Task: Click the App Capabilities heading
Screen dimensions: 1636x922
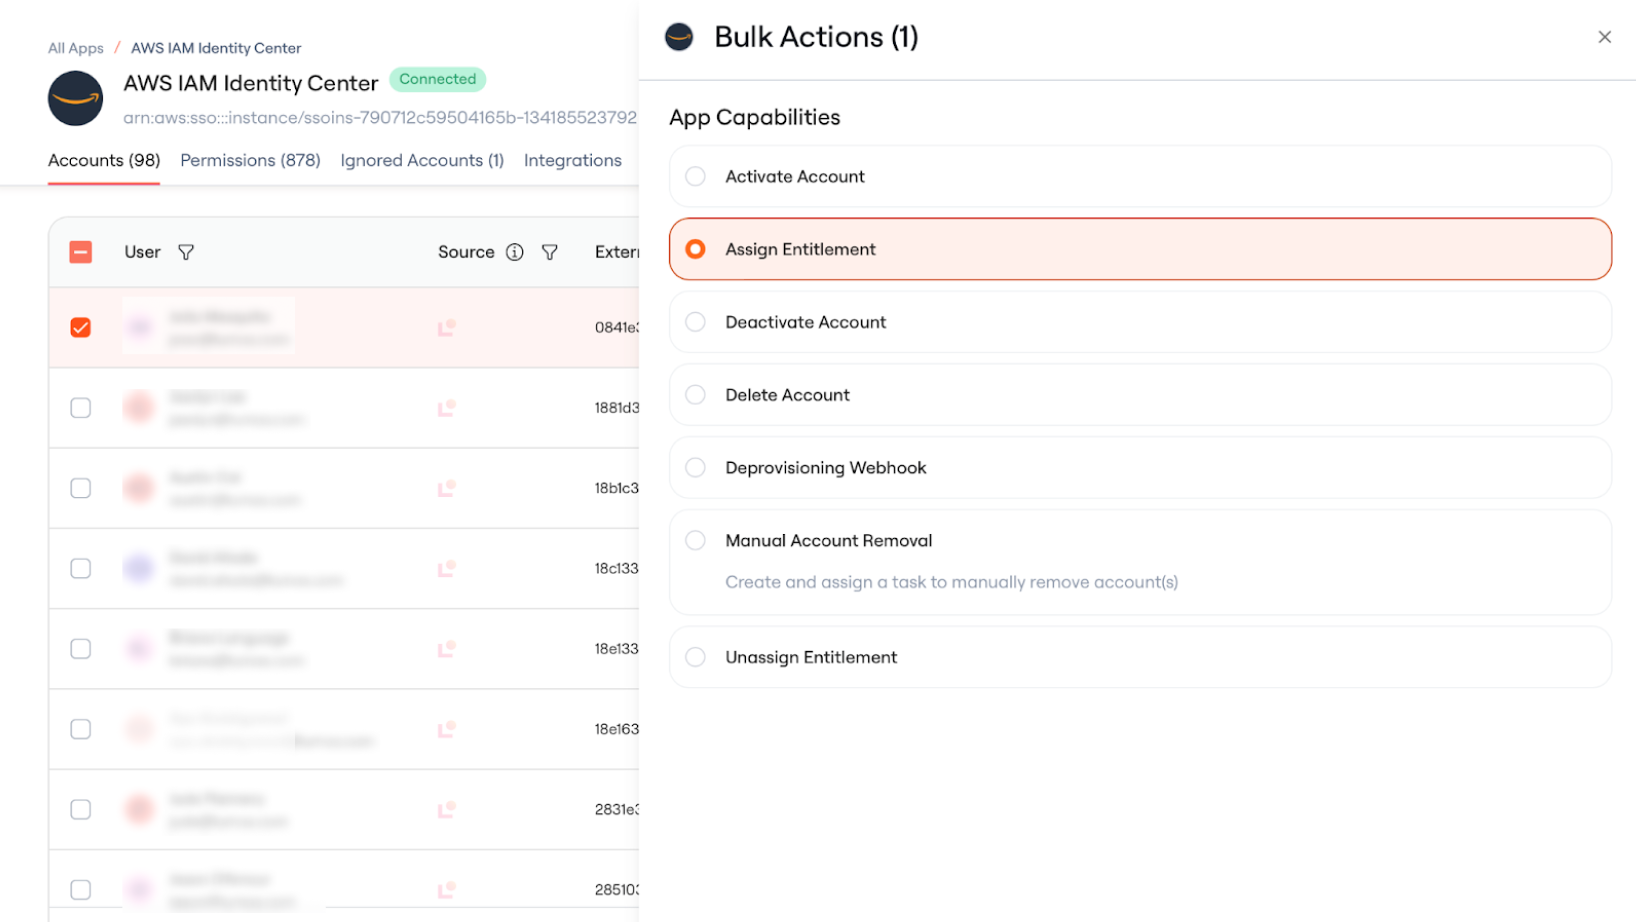Action: [755, 117]
